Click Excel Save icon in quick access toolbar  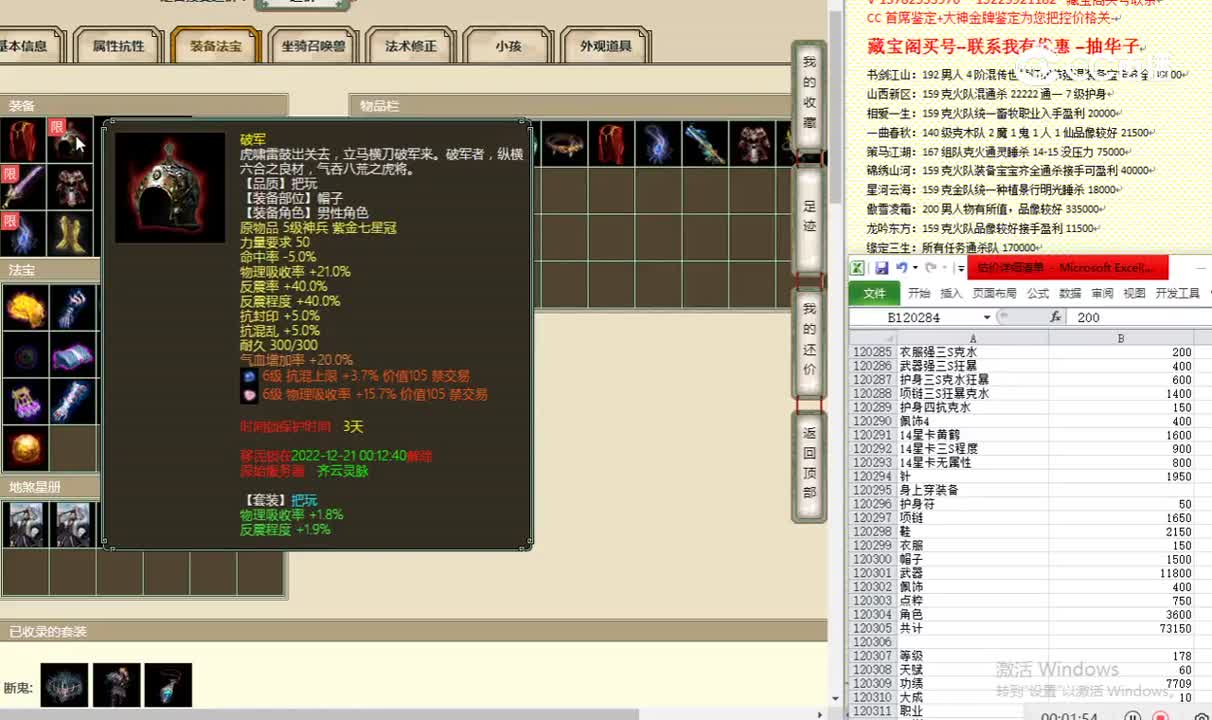(882, 268)
